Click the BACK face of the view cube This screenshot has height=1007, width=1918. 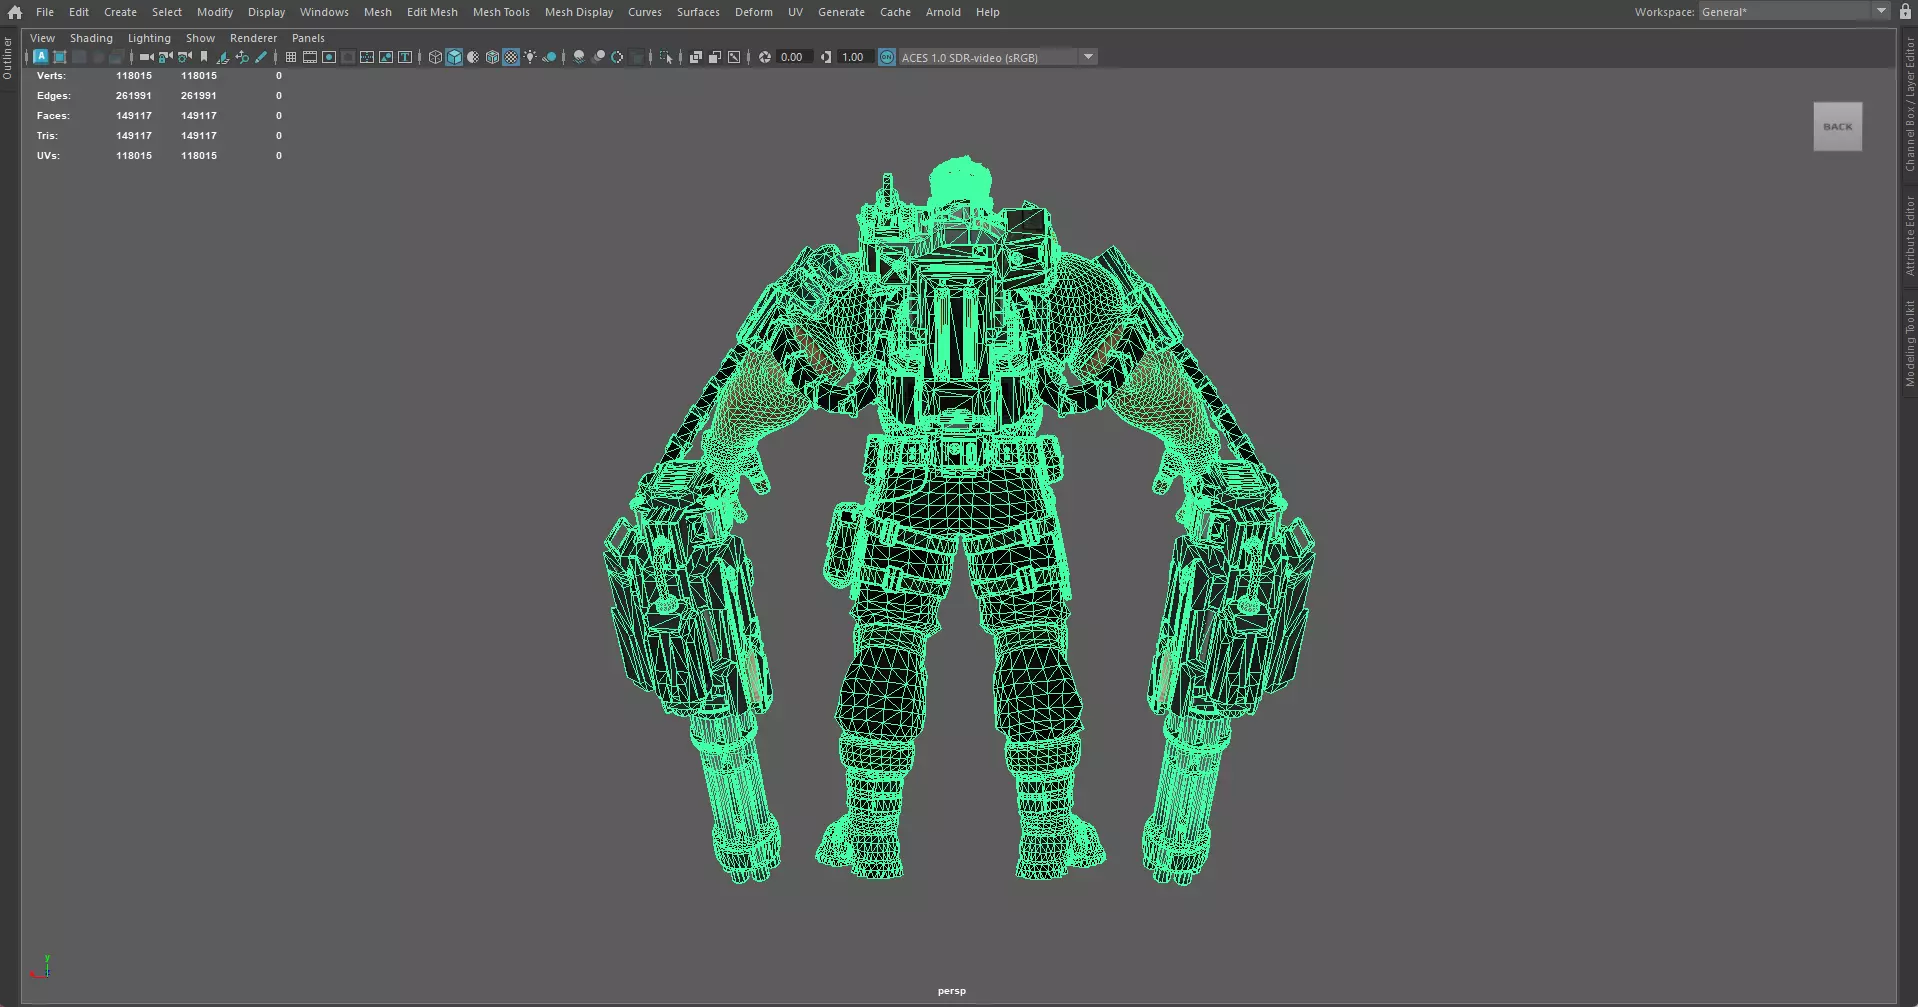click(x=1838, y=127)
